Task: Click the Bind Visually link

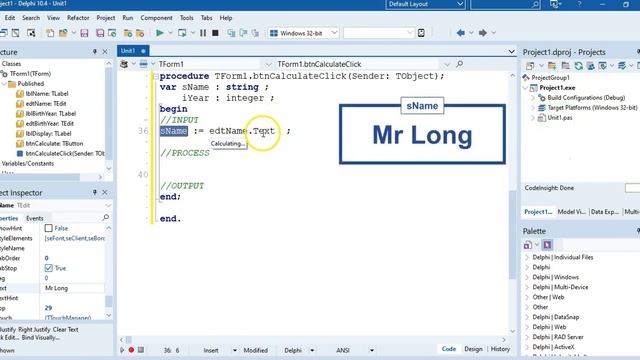Action: pyautogui.click(x=41, y=338)
